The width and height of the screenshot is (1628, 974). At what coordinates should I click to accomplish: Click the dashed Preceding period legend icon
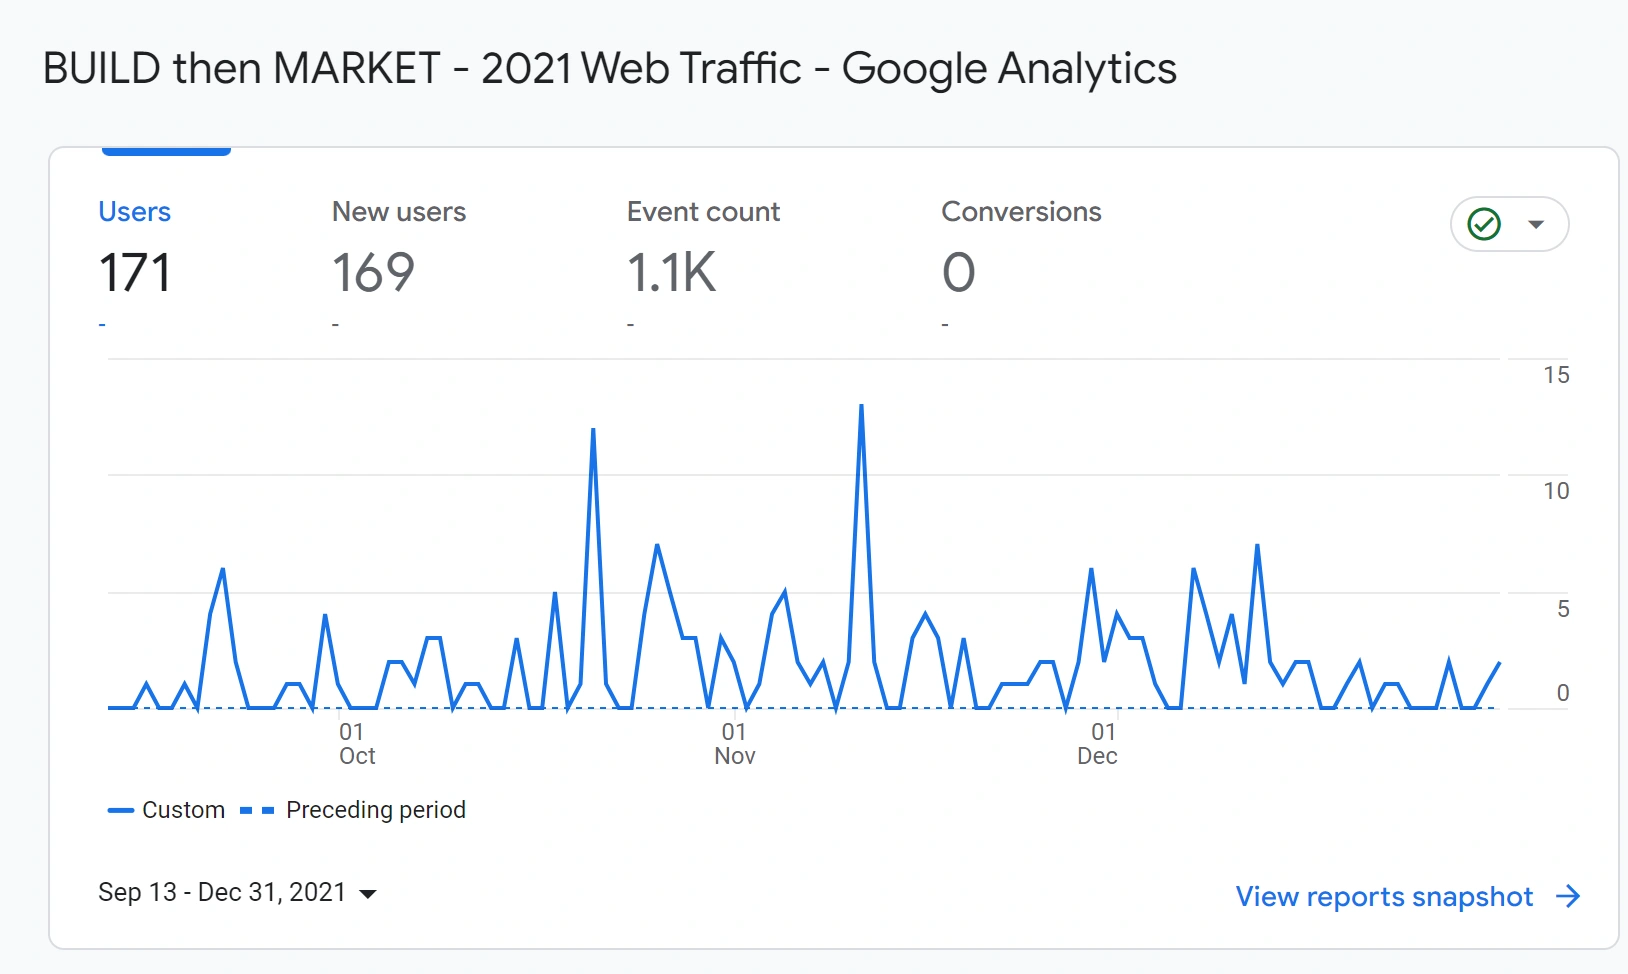pos(256,810)
